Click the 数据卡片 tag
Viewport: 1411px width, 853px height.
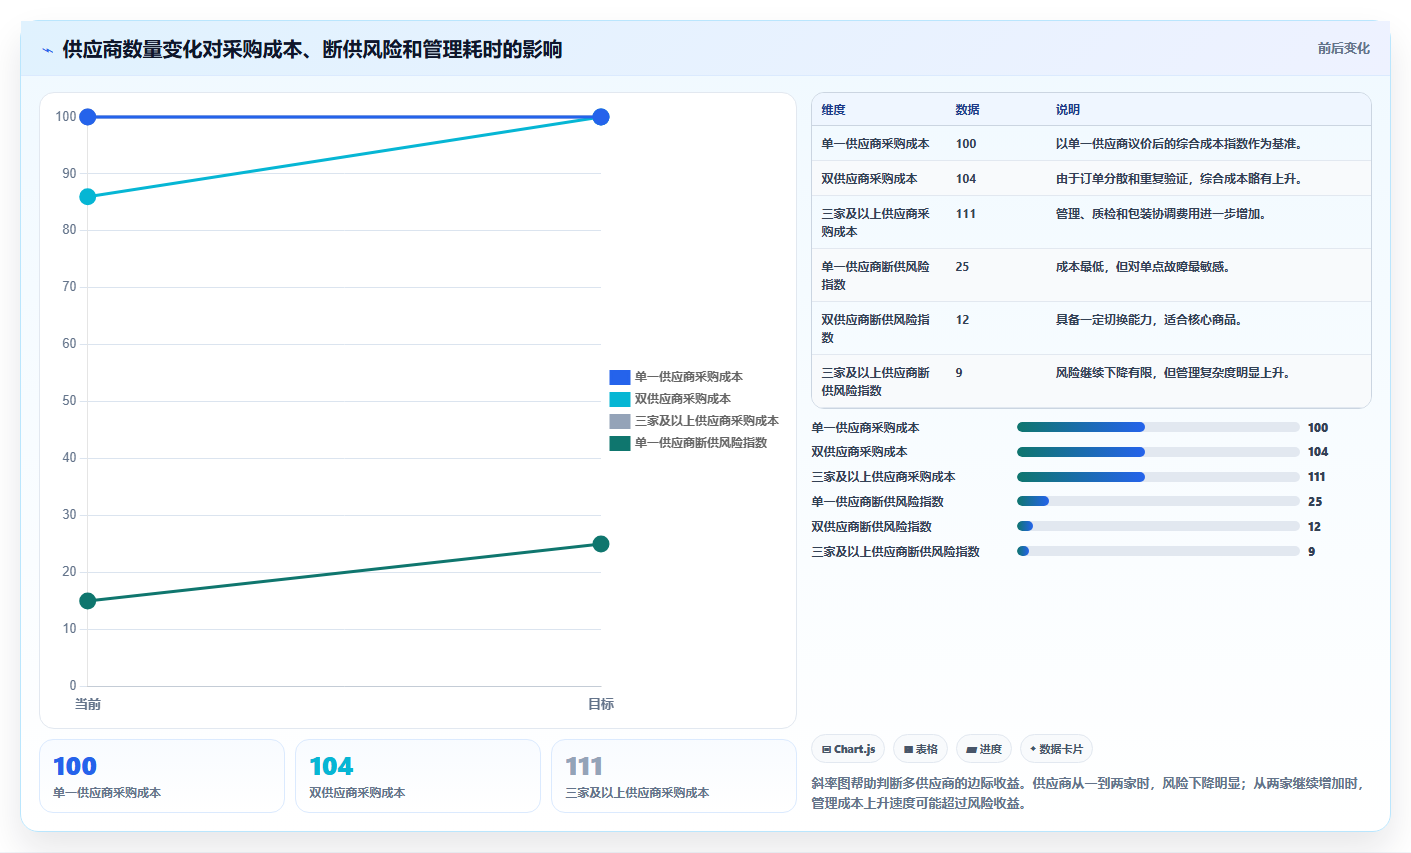pyautogui.click(x=1056, y=749)
